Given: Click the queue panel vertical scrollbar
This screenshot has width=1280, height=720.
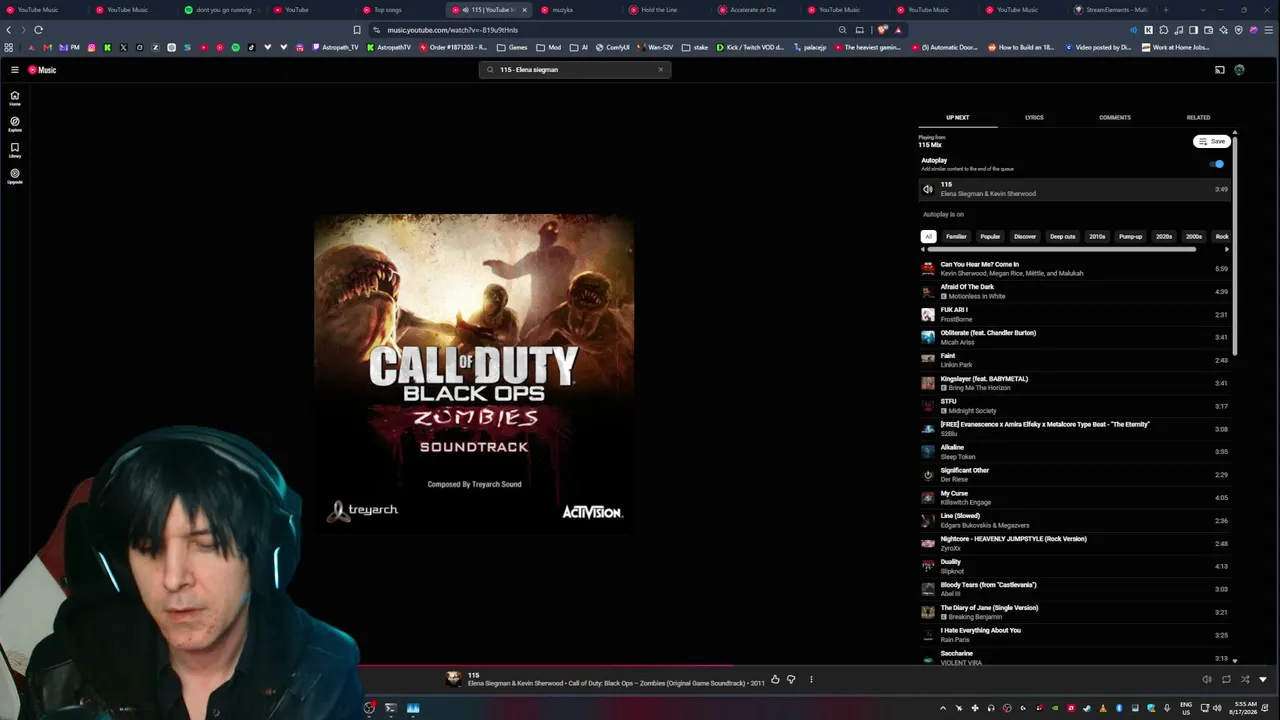Looking at the screenshot, I should click(x=1235, y=245).
